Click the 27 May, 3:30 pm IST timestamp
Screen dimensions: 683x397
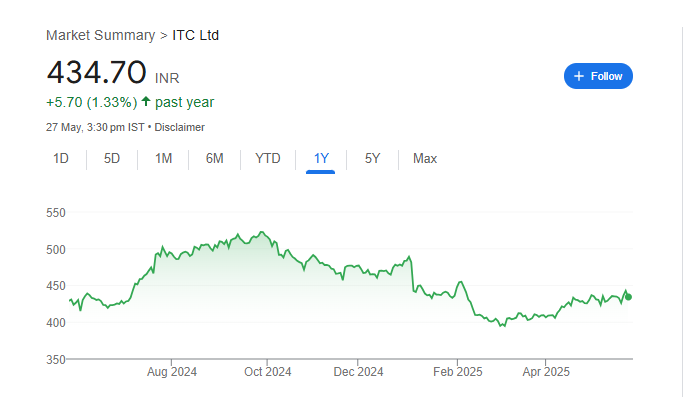95,127
